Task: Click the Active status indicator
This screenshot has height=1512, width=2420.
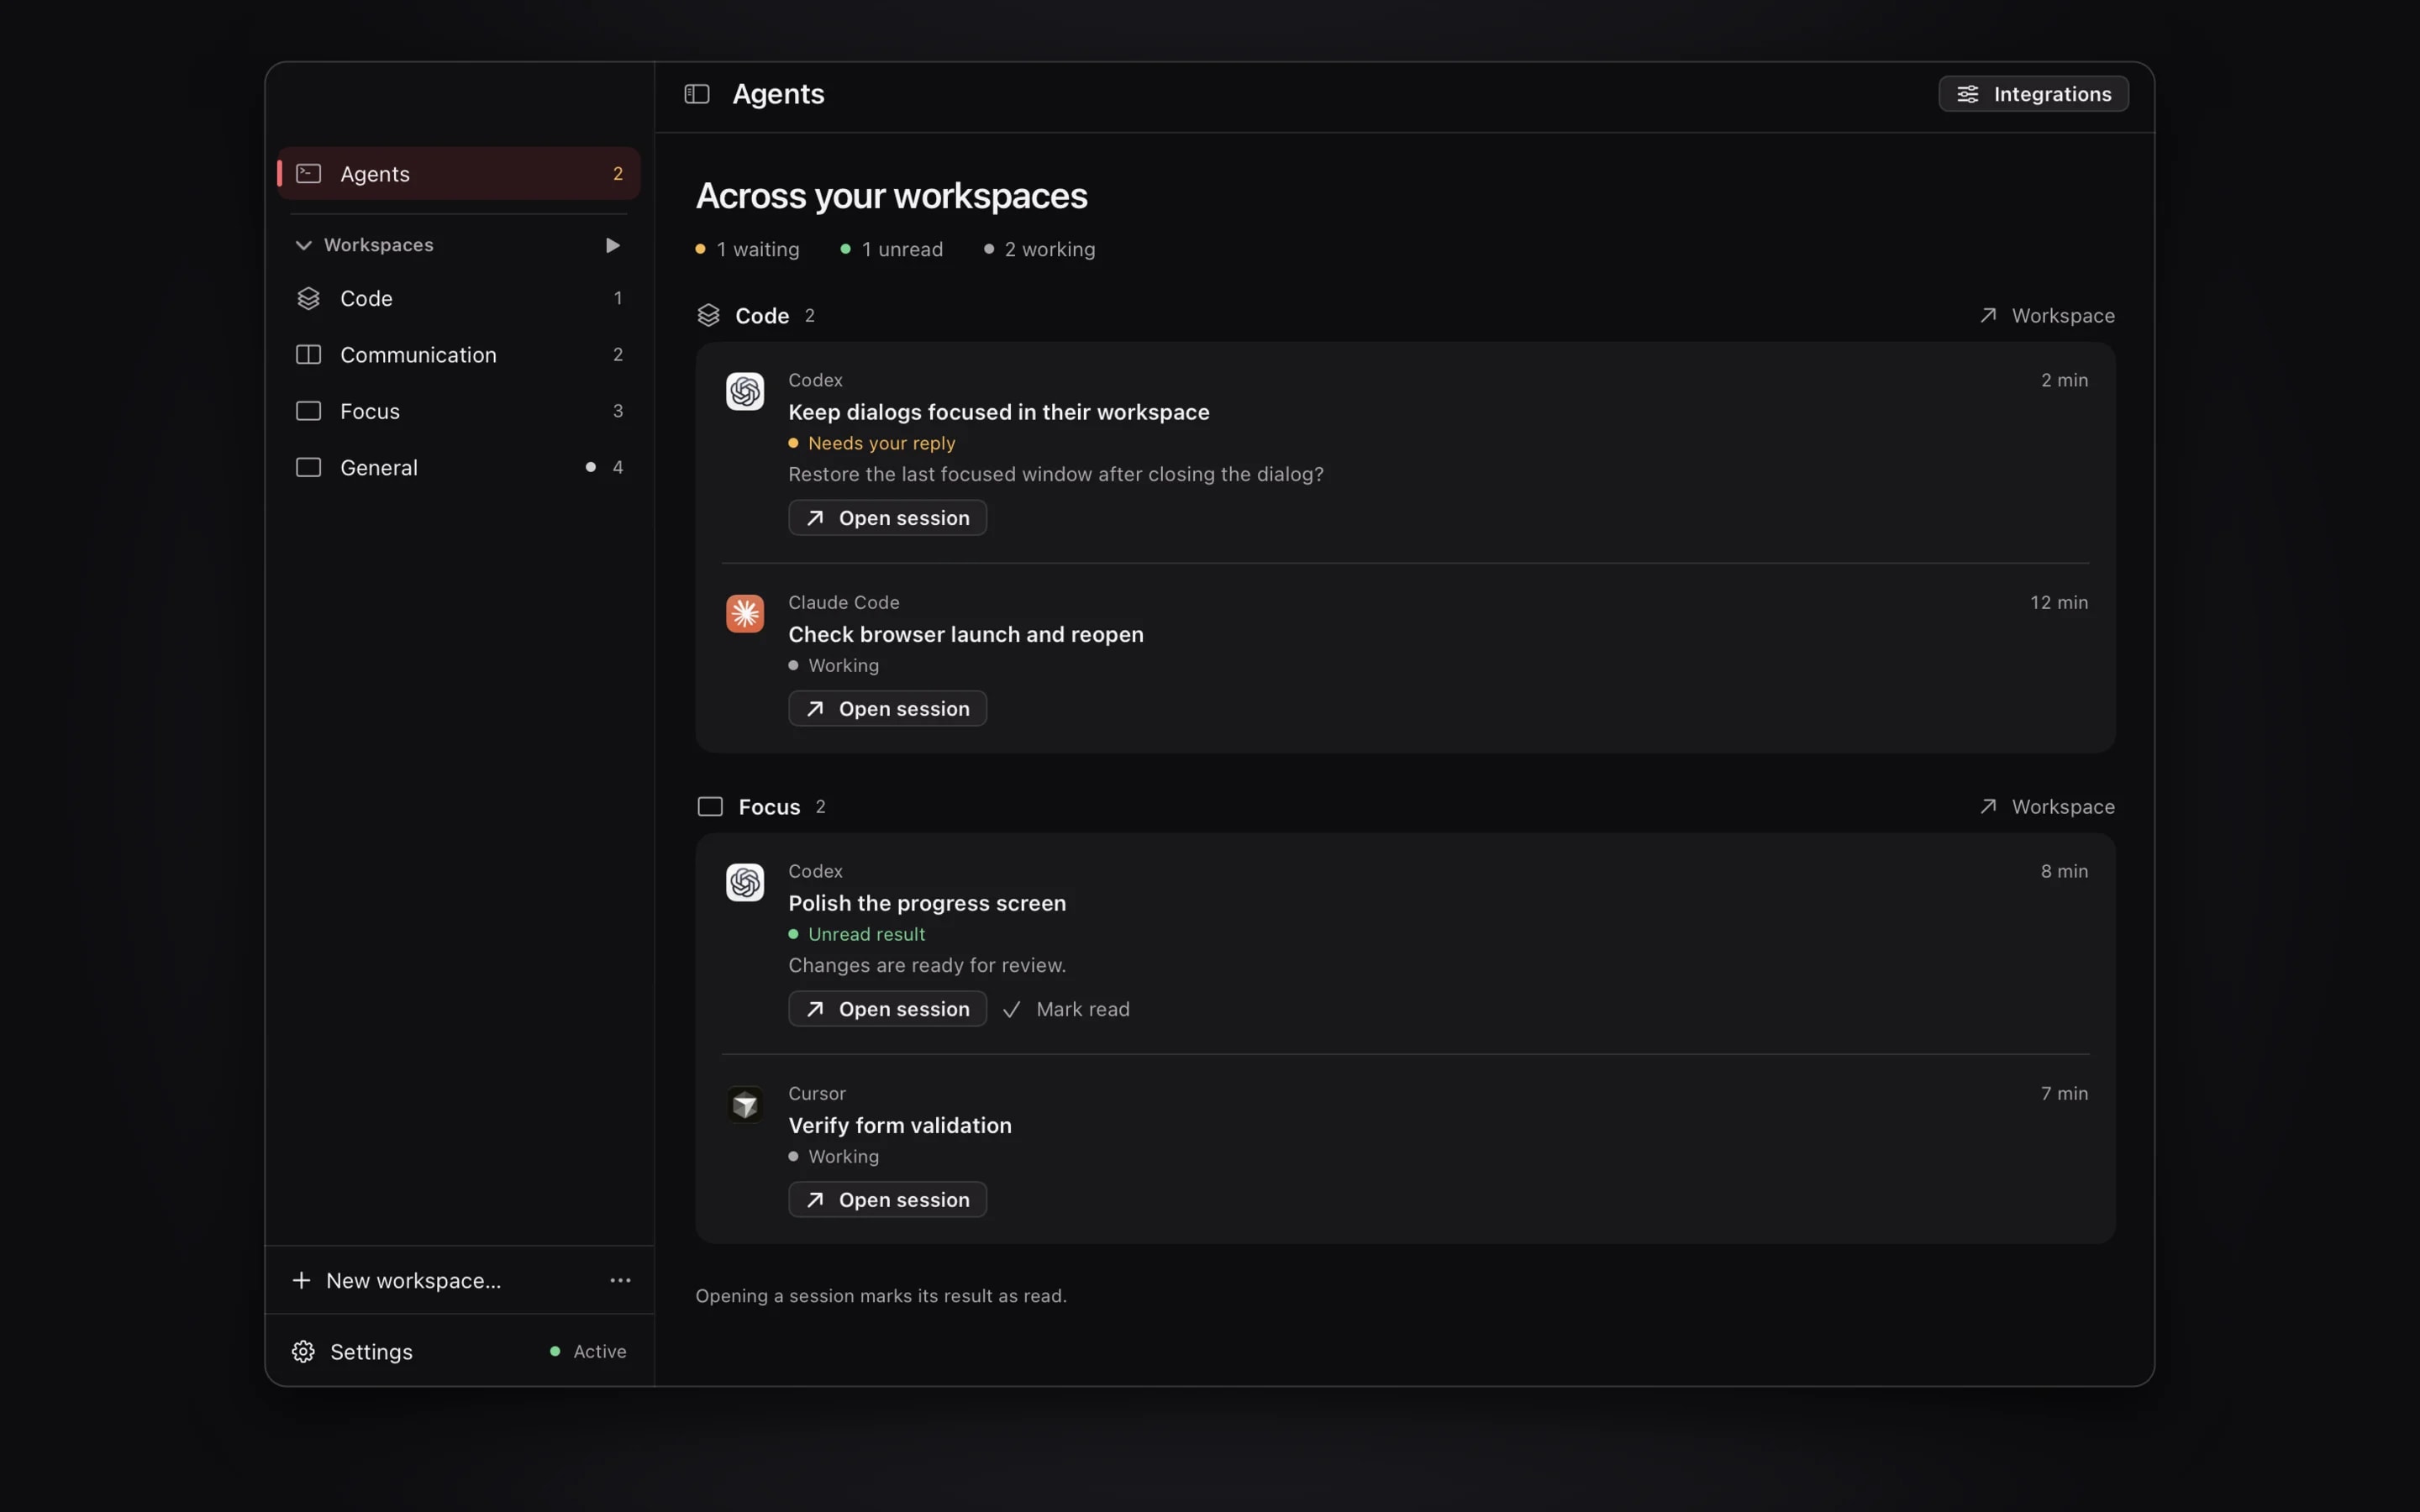Action: click(x=588, y=1352)
